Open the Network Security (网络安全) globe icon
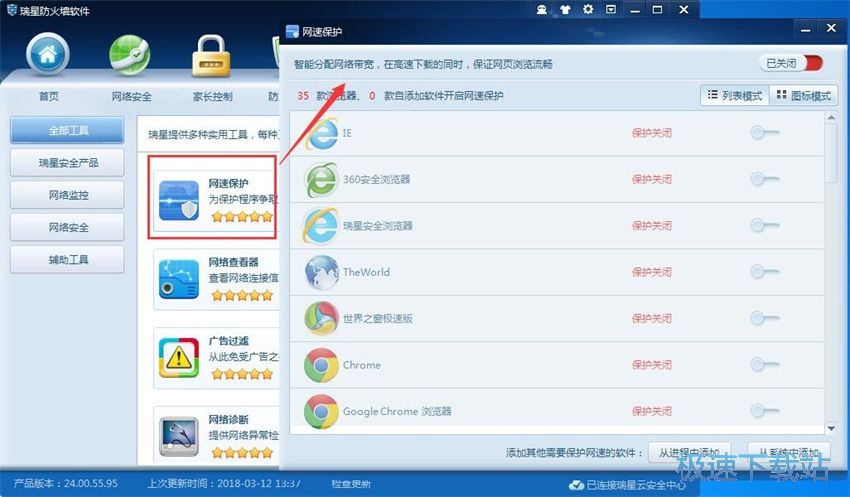The width and height of the screenshot is (850, 497). [x=130, y=55]
